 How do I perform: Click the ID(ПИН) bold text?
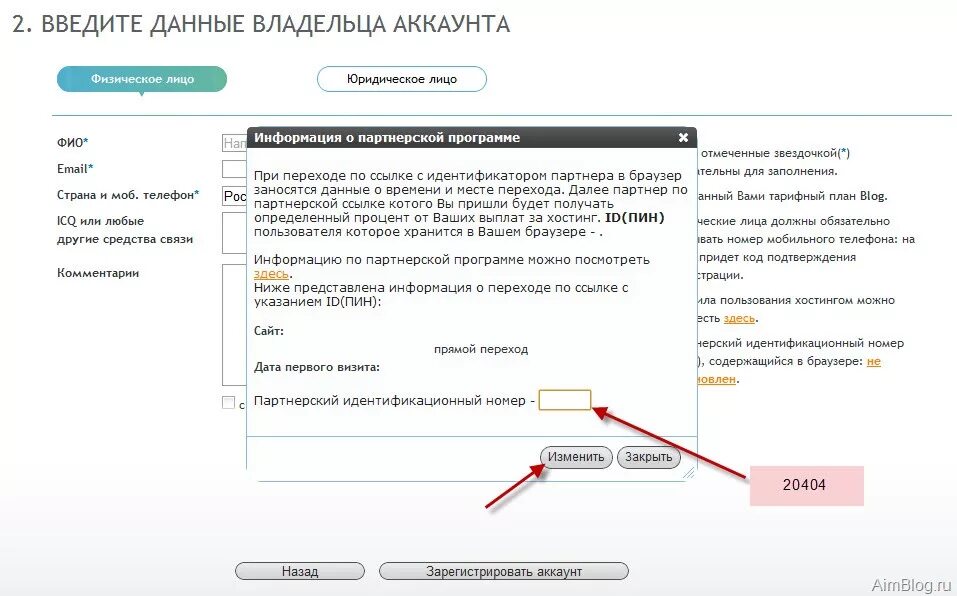pyautogui.click(x=635, y=218)
